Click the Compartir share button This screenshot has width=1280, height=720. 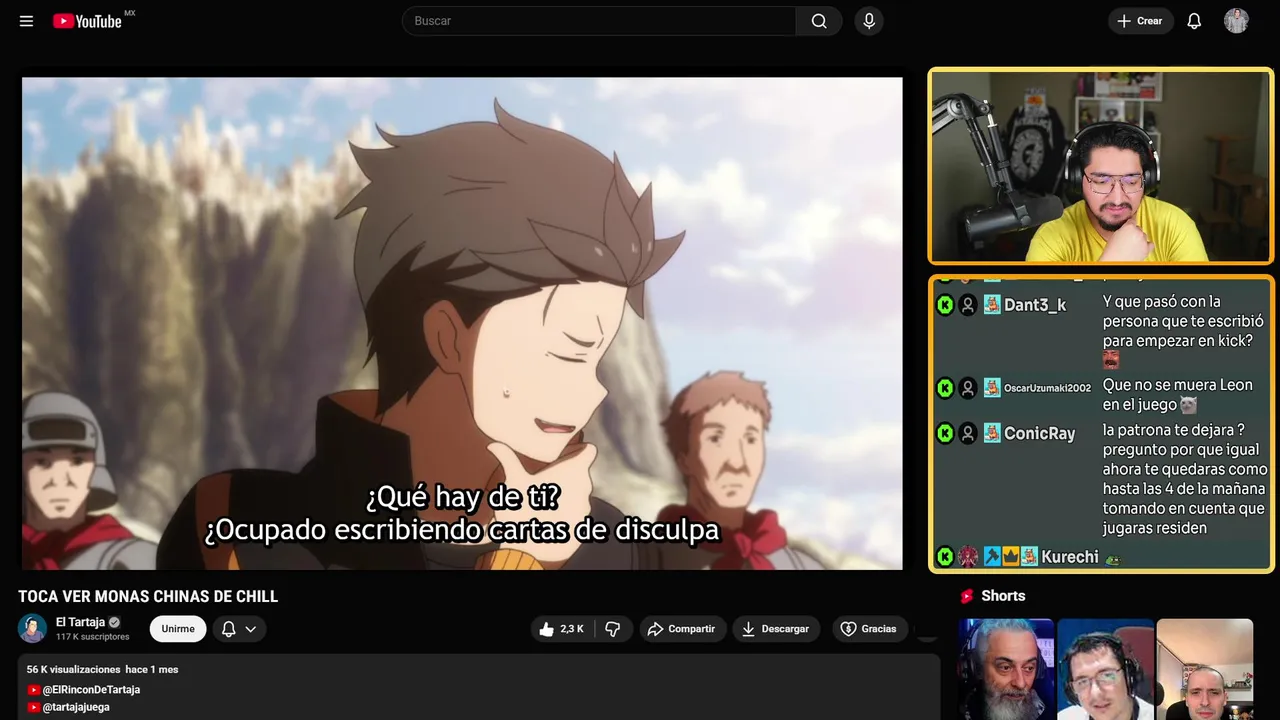682,629
